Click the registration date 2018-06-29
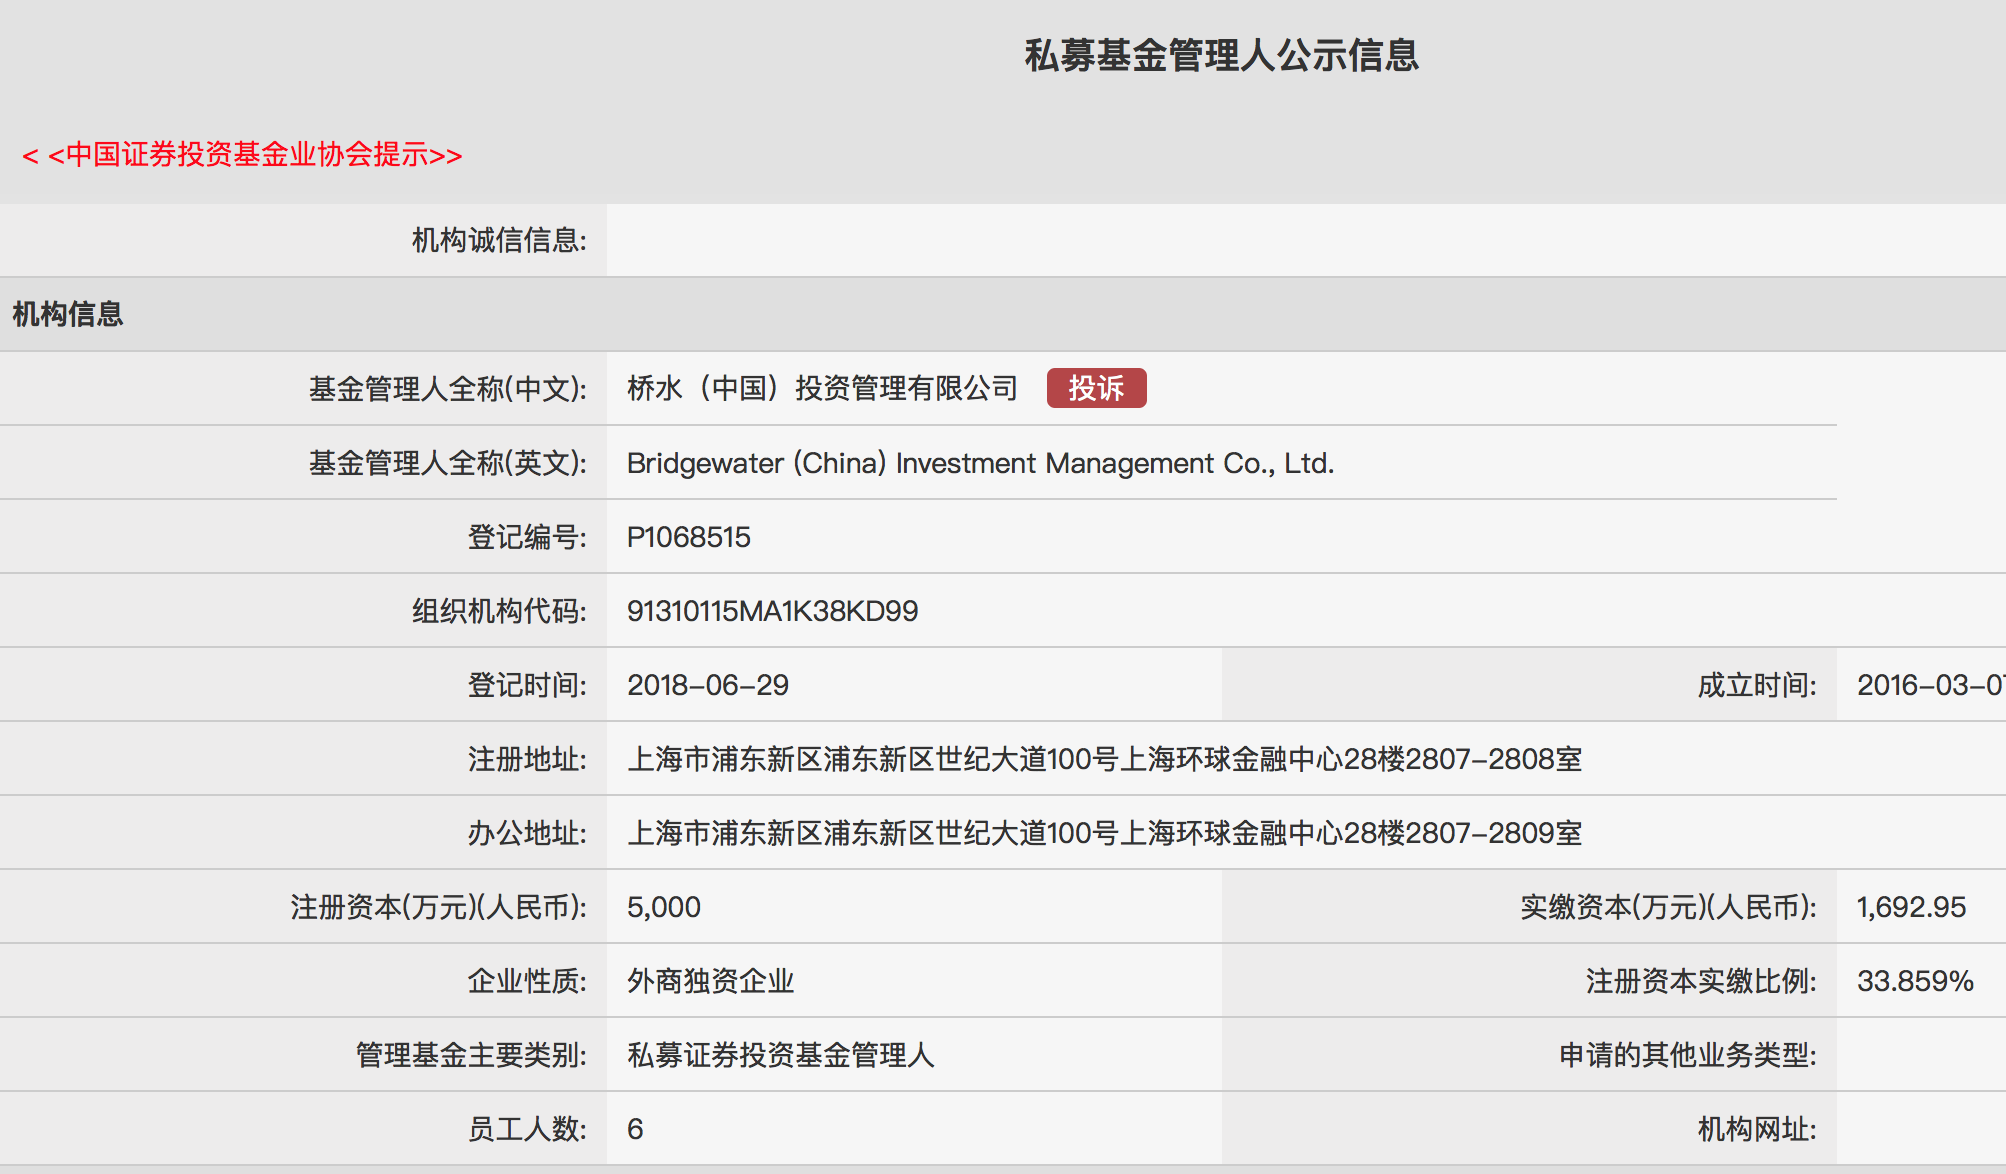This screenshot has width=2006, height=1174. tap(707, 685)
